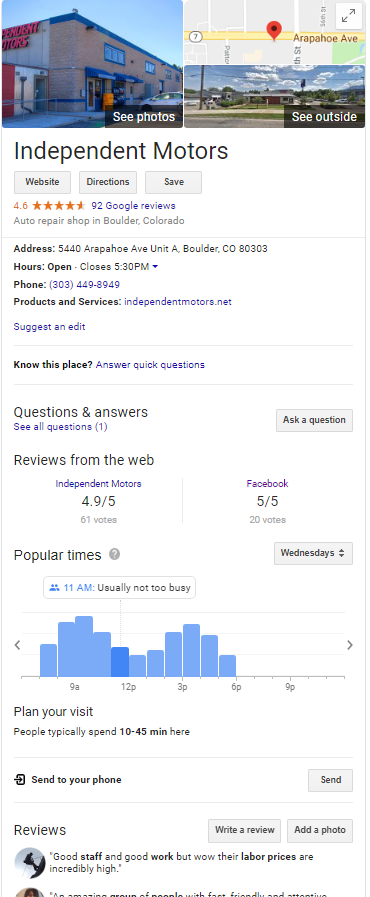Click the star rating display
This screenshot has width=370, height=897.
58,206
